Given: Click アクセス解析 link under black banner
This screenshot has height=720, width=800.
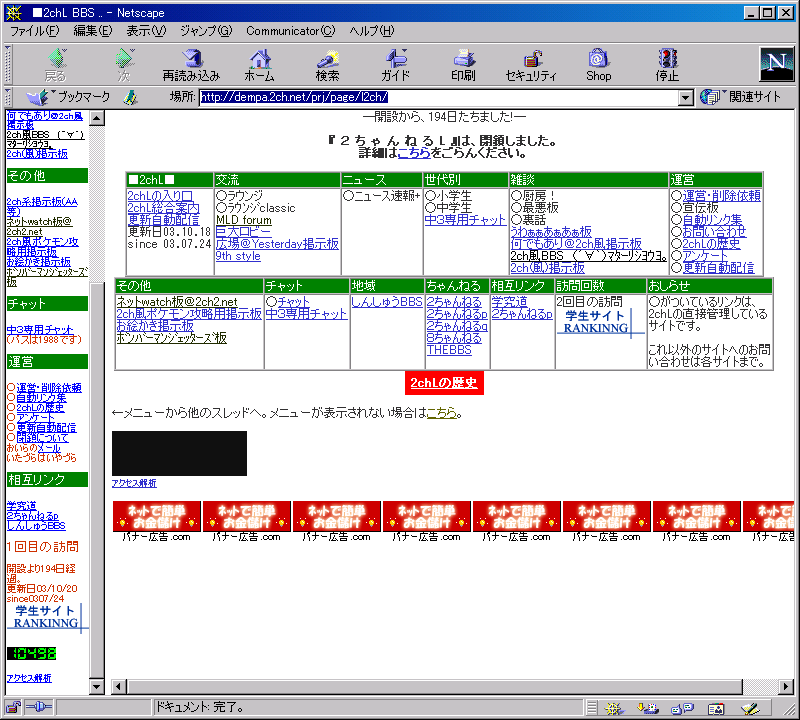Looking at the screenshot, I should tap(134, 483).
